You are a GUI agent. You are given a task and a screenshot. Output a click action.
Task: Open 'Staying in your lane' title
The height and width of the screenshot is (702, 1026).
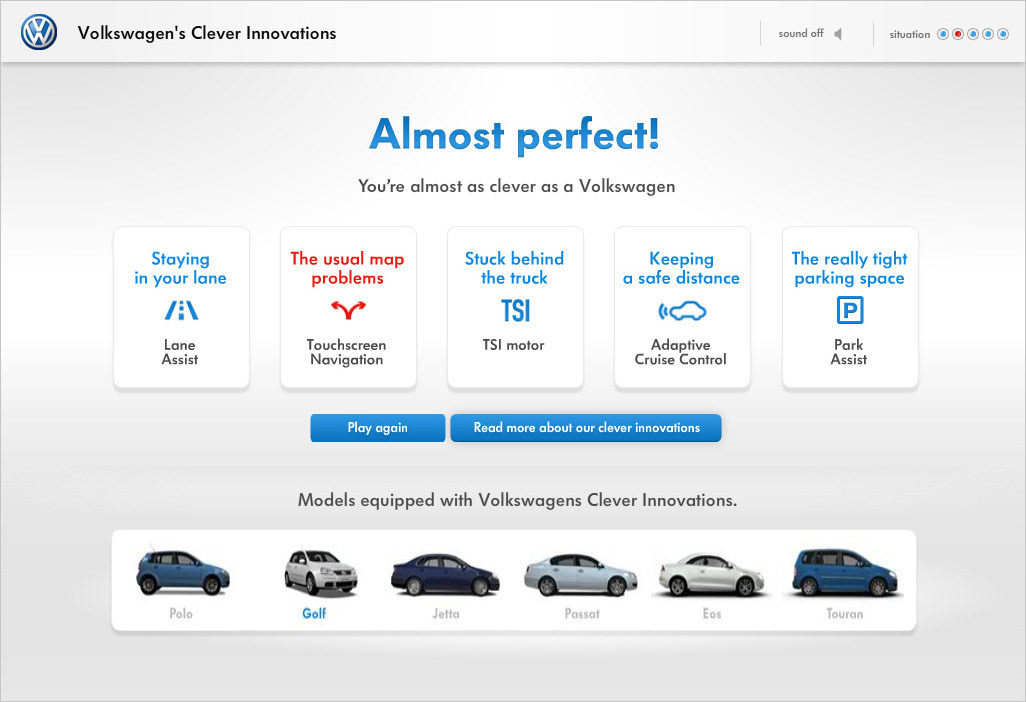pos(181,268)
